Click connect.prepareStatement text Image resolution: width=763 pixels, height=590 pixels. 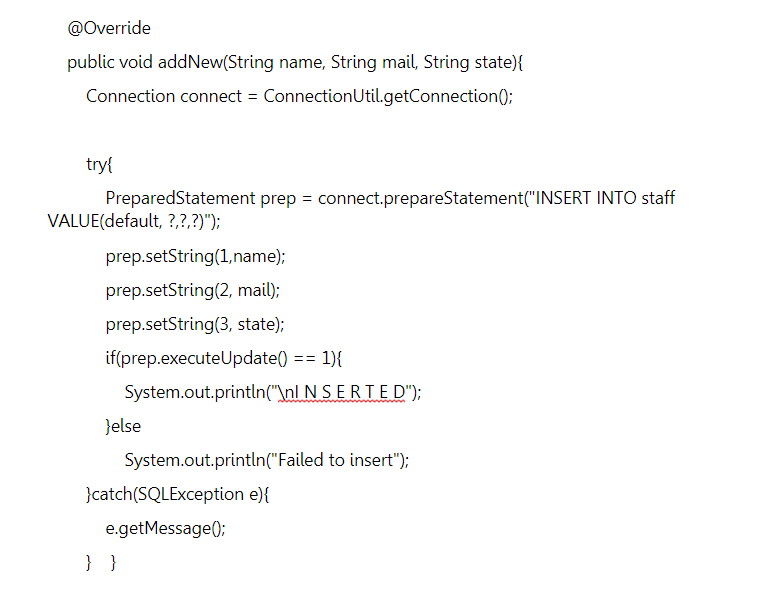coord(420,198)
